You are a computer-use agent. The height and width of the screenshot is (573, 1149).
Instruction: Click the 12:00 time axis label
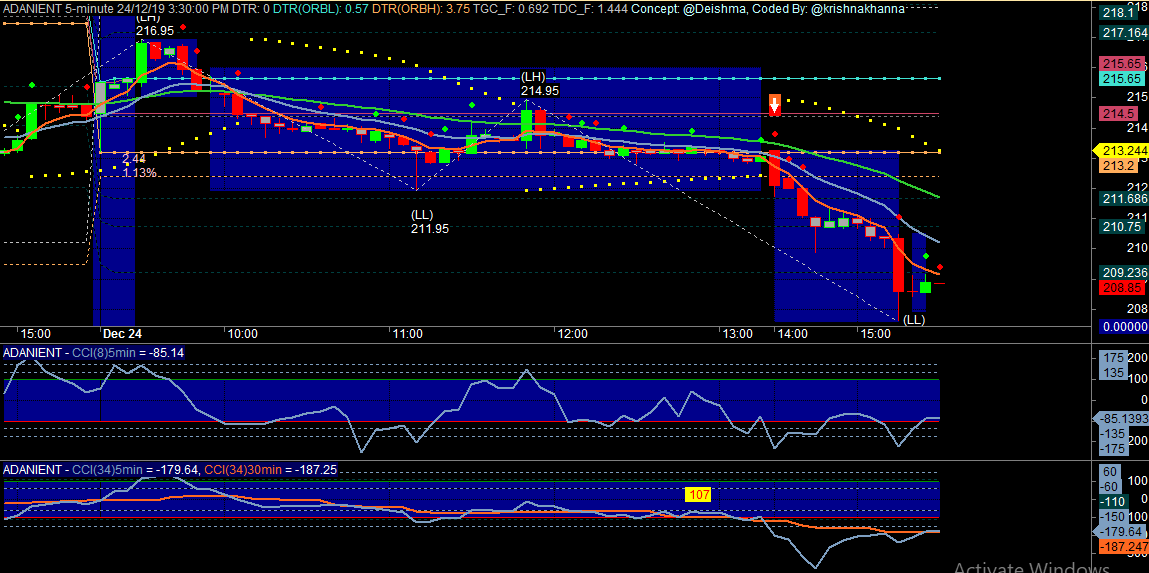(x=572, y=333)
